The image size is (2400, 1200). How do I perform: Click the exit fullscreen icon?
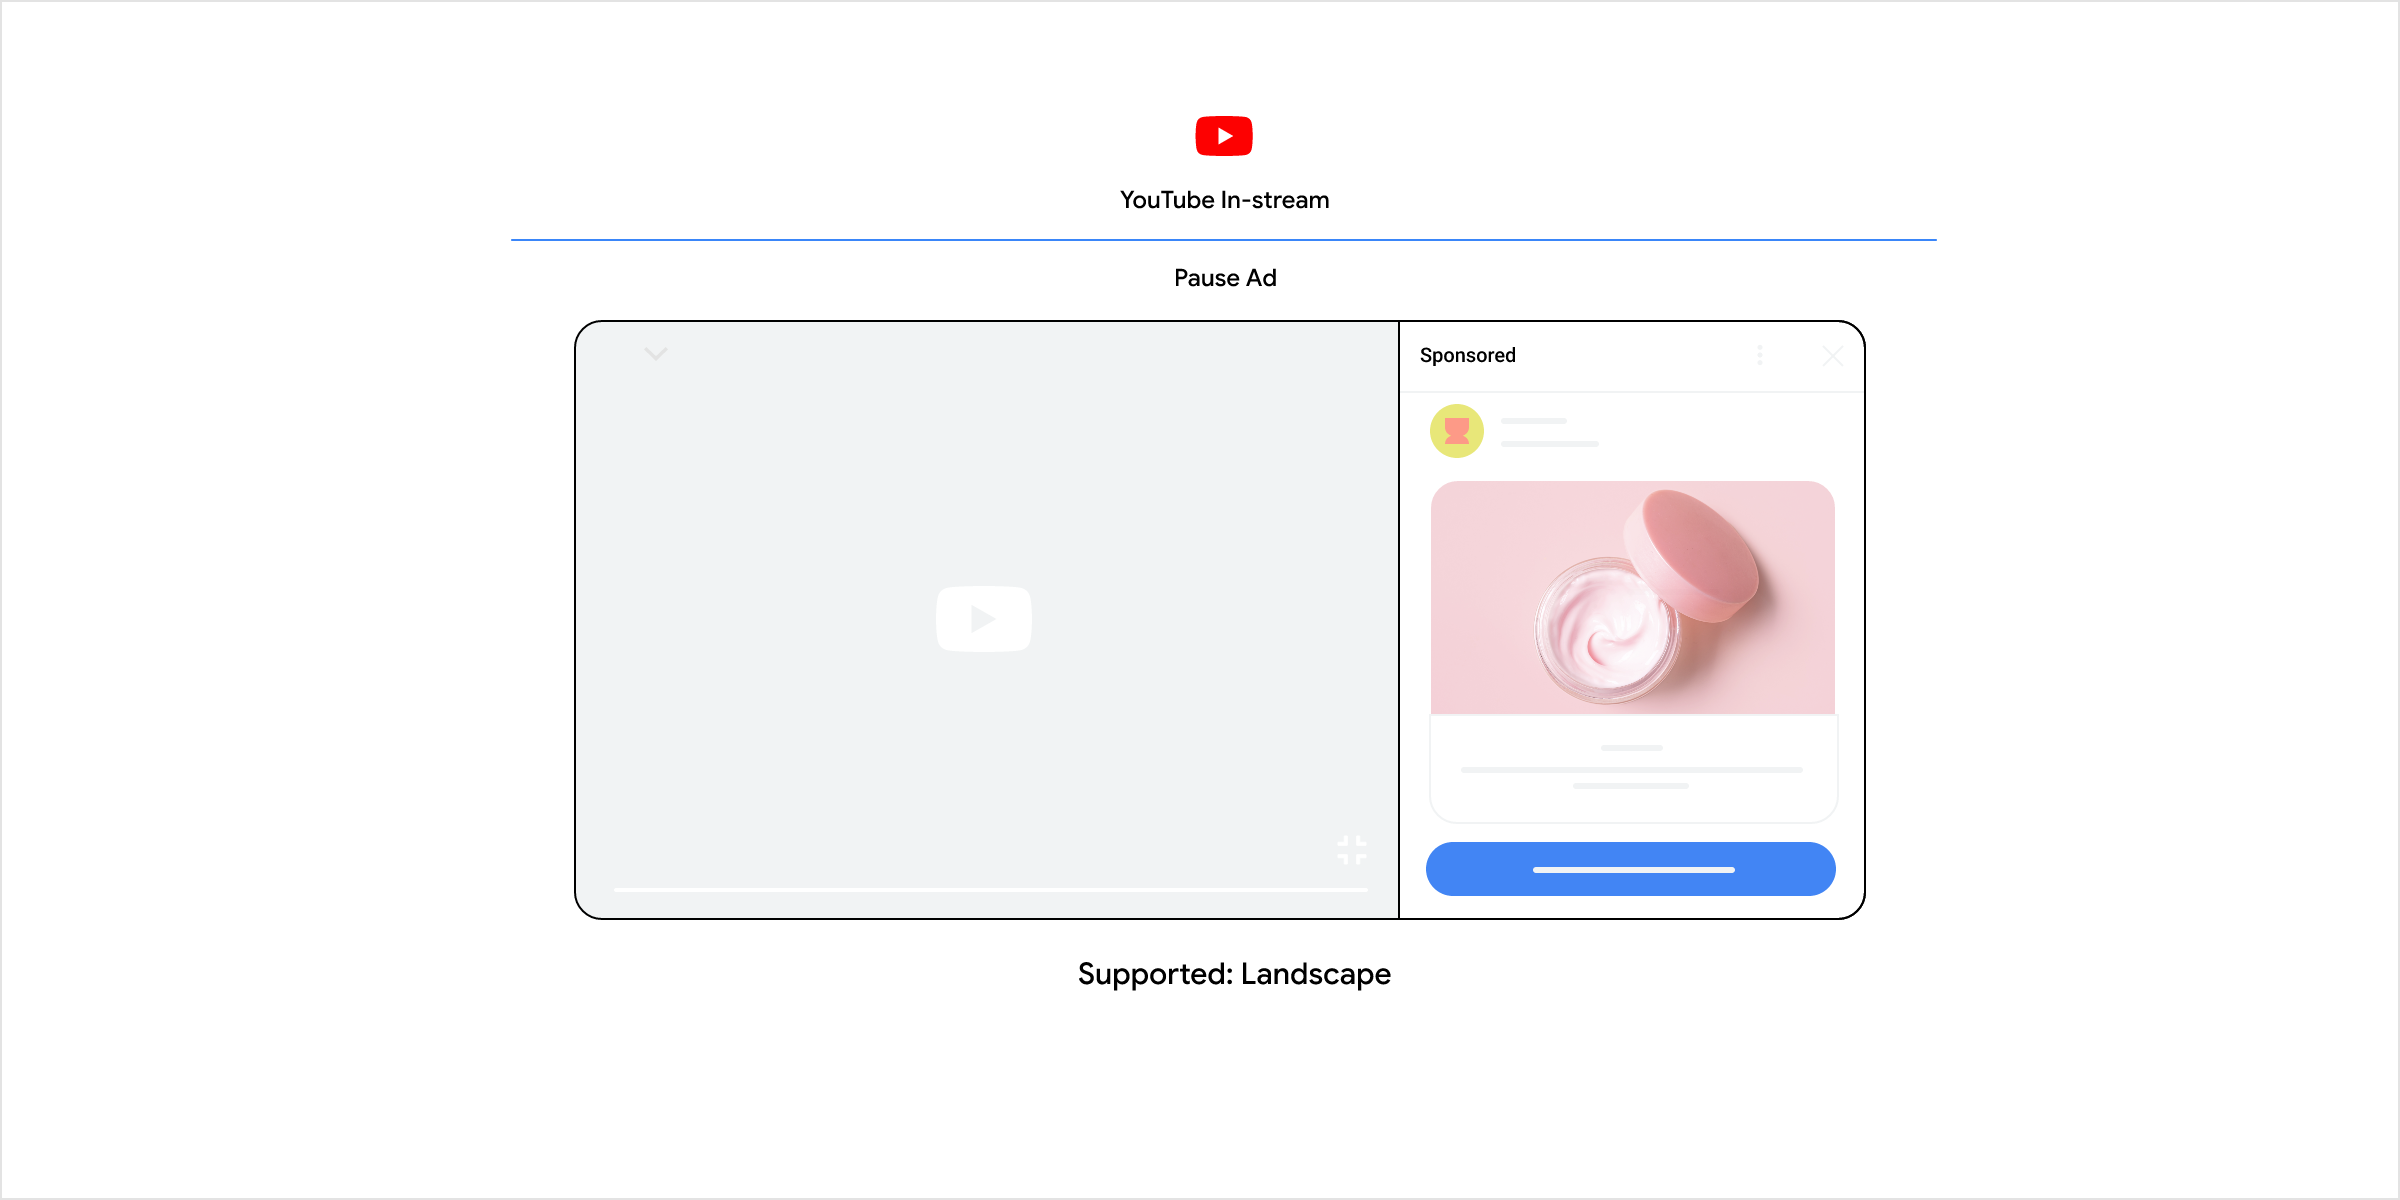1351,850
